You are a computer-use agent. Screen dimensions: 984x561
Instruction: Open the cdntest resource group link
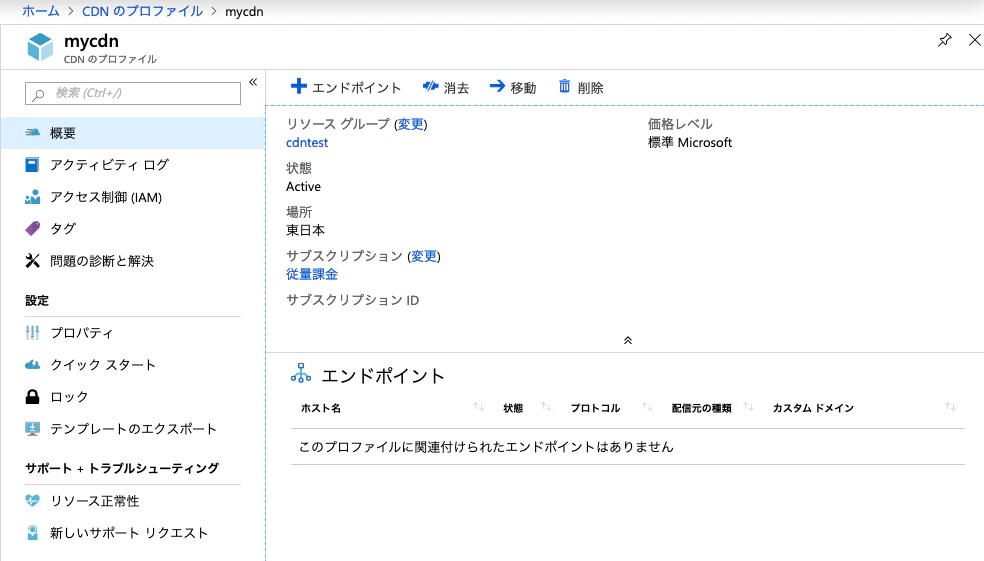click(x=307, y=142)
